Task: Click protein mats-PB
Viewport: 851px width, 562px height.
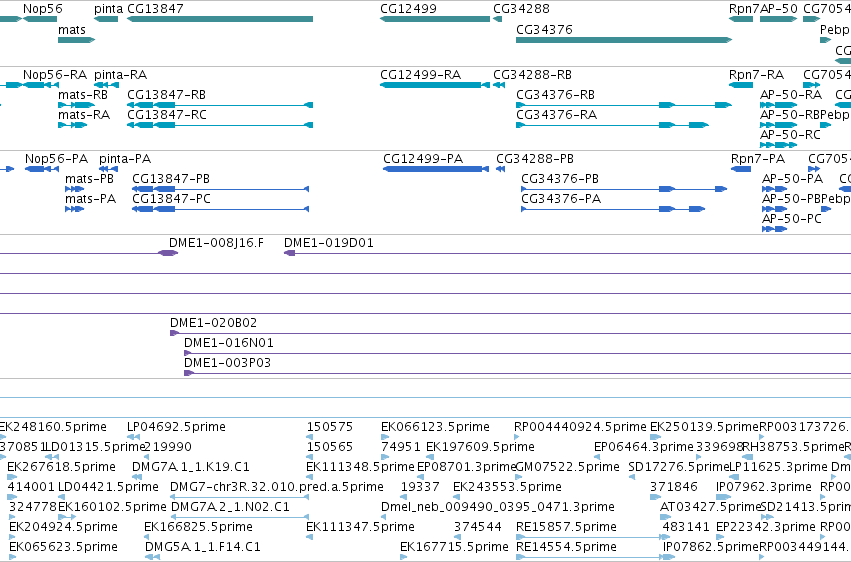Action: (x=74, y=189)
